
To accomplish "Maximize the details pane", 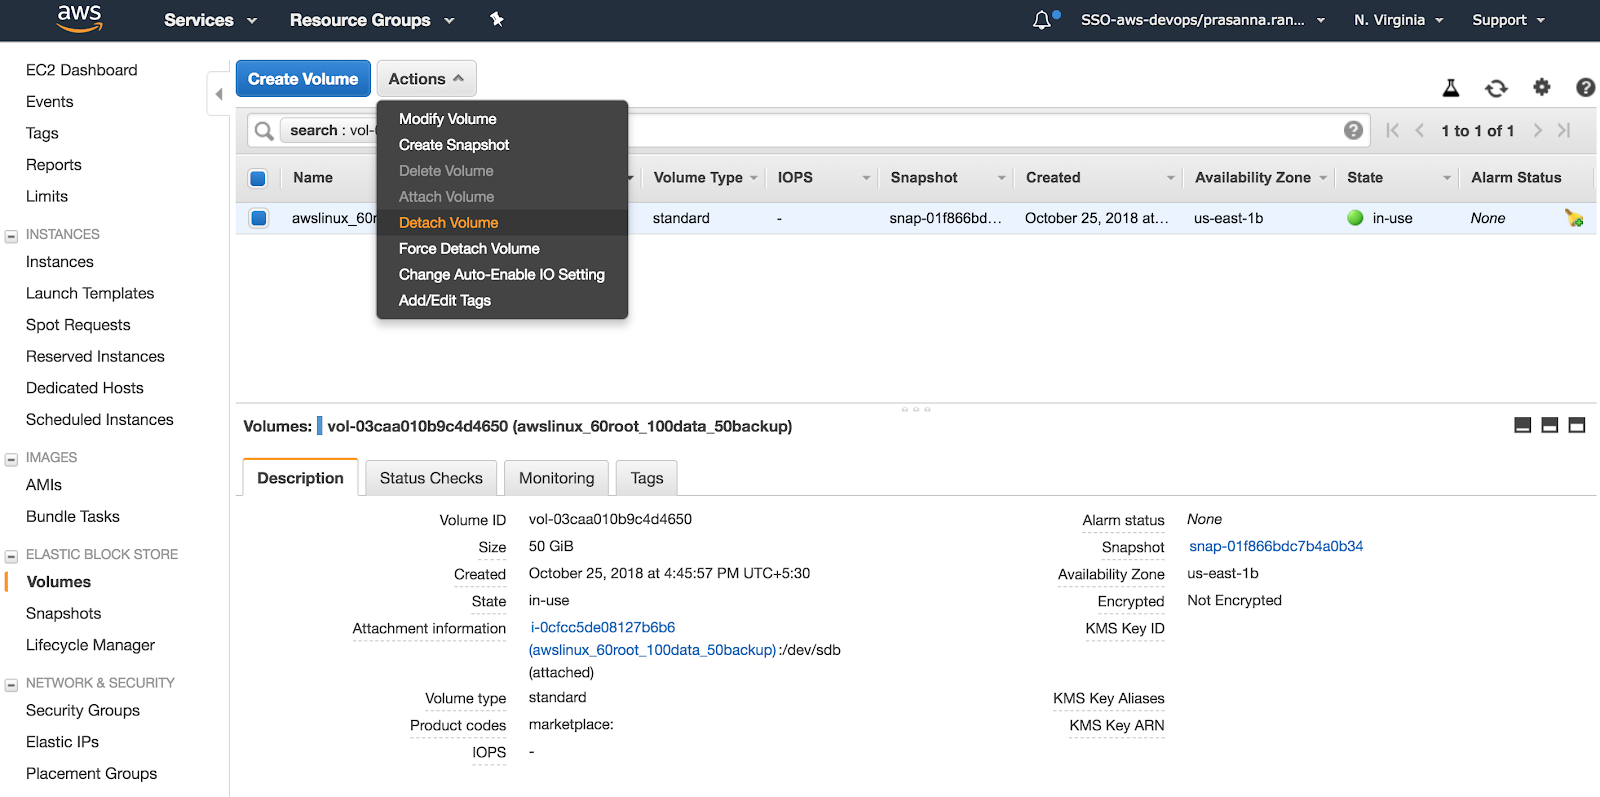I will tap(1577, 425).
